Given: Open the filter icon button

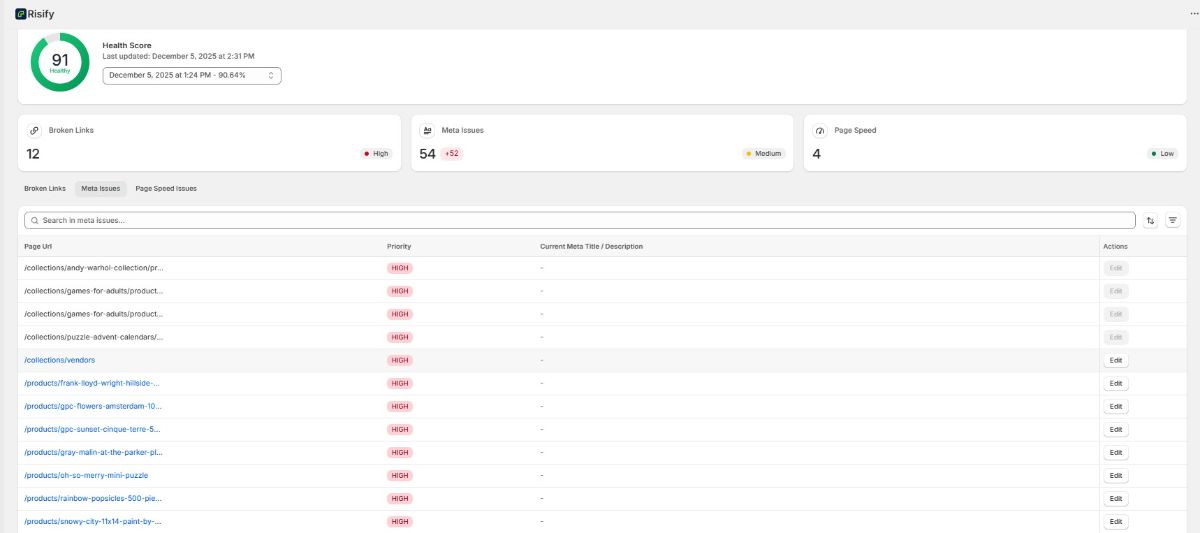Looking at the screenshot, I should (x=1173, y=220).
